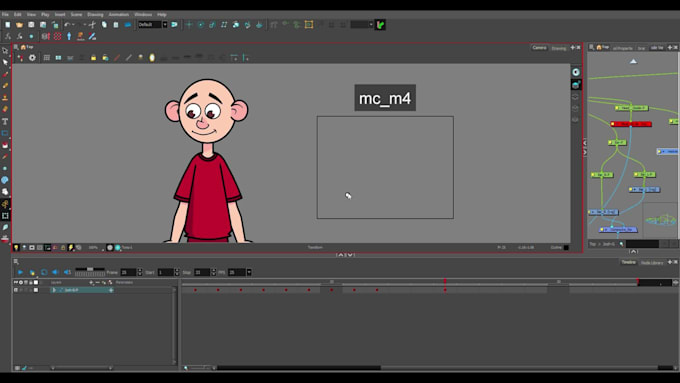Click the yellow frame icon in the top toolbar

pyautogui.click(x=309, y=25)
